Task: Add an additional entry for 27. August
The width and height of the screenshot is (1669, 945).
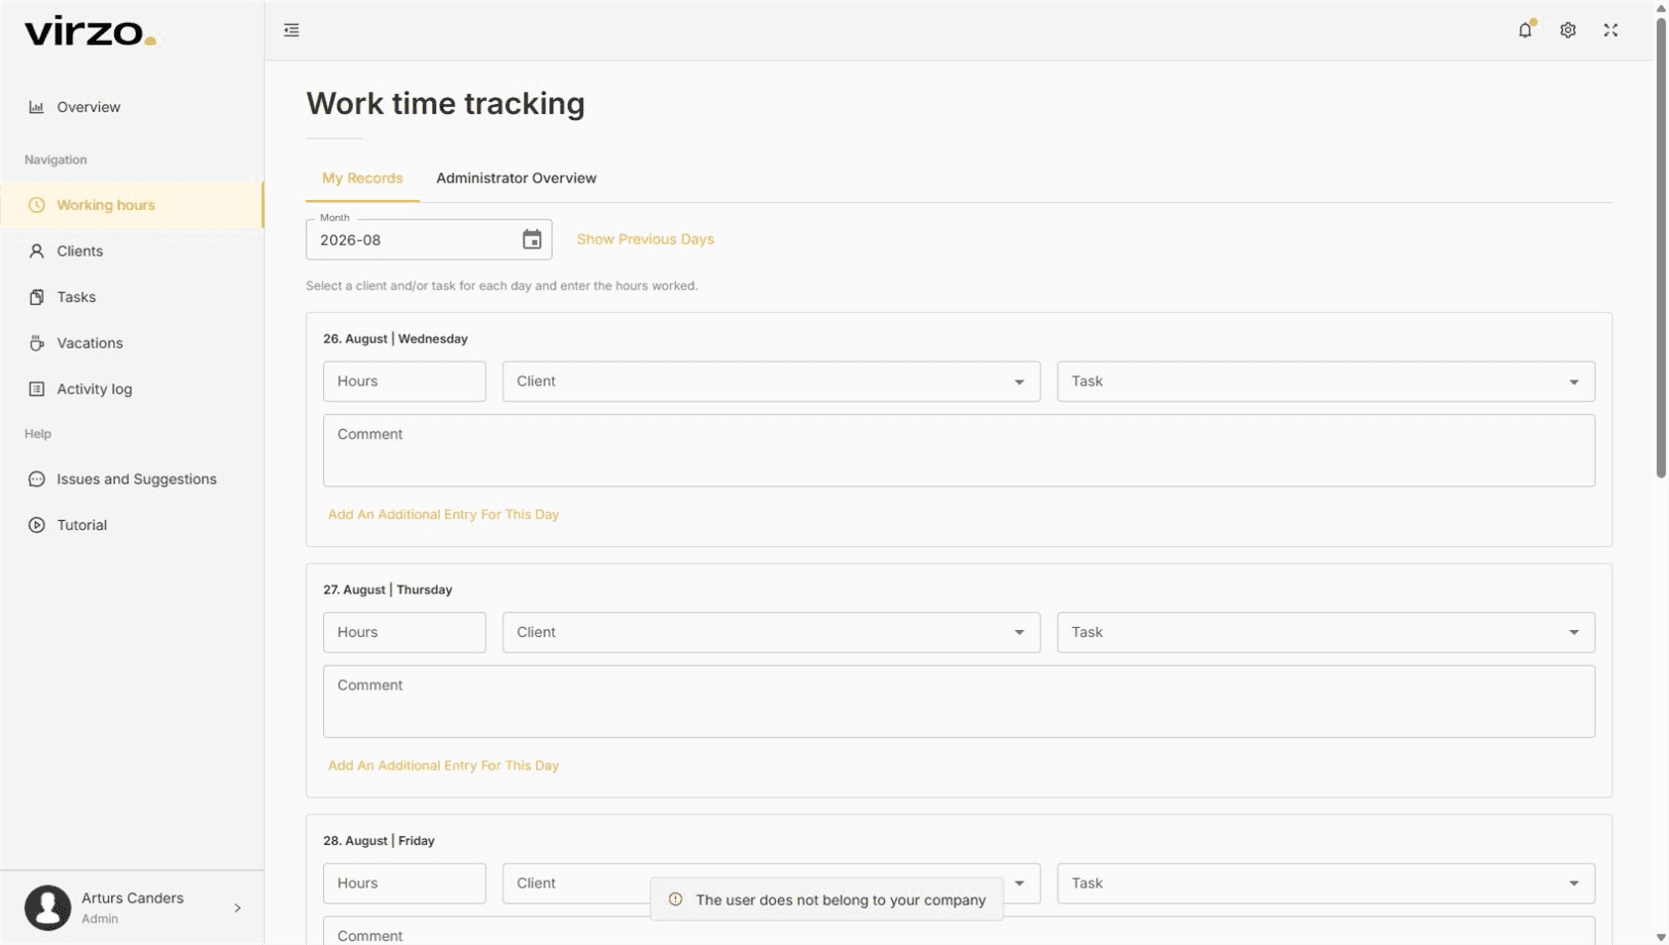Action: click(443, 765)
